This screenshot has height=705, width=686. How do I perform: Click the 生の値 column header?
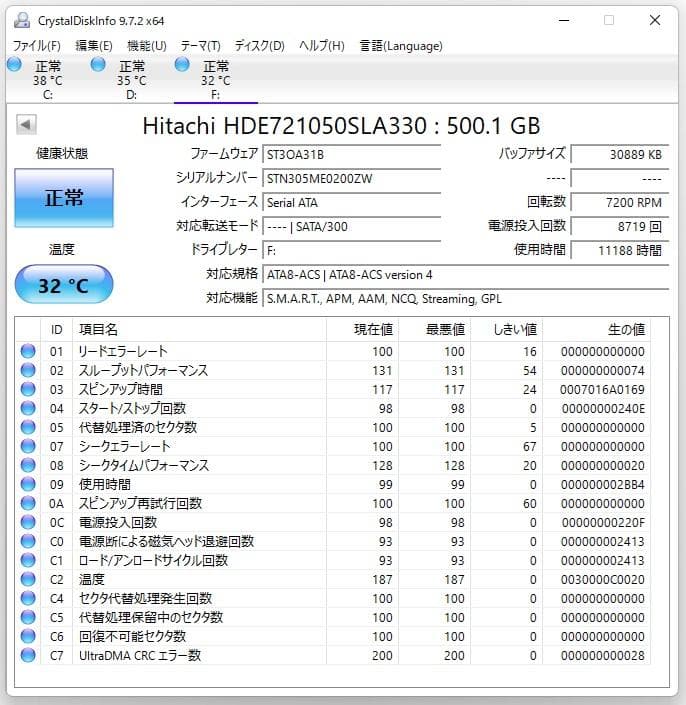[x=596, y=330]
